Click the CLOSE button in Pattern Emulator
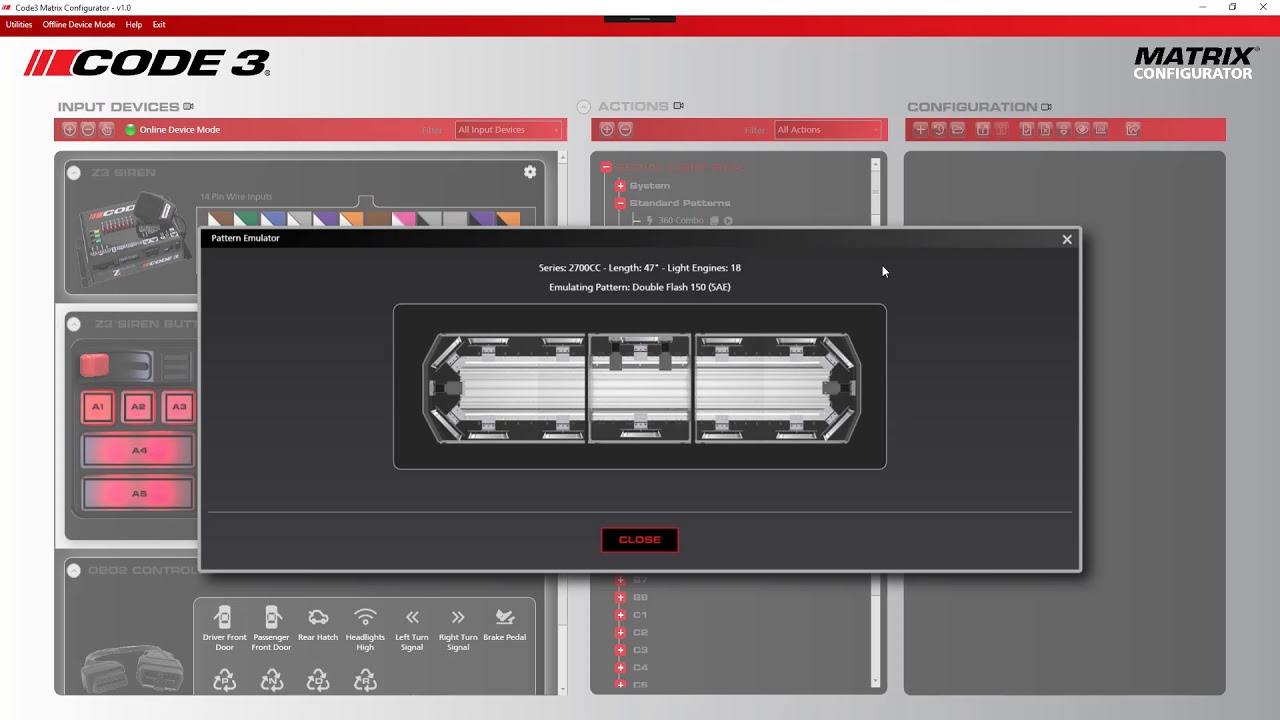The image size is (1280, 720). coord(640,540)
